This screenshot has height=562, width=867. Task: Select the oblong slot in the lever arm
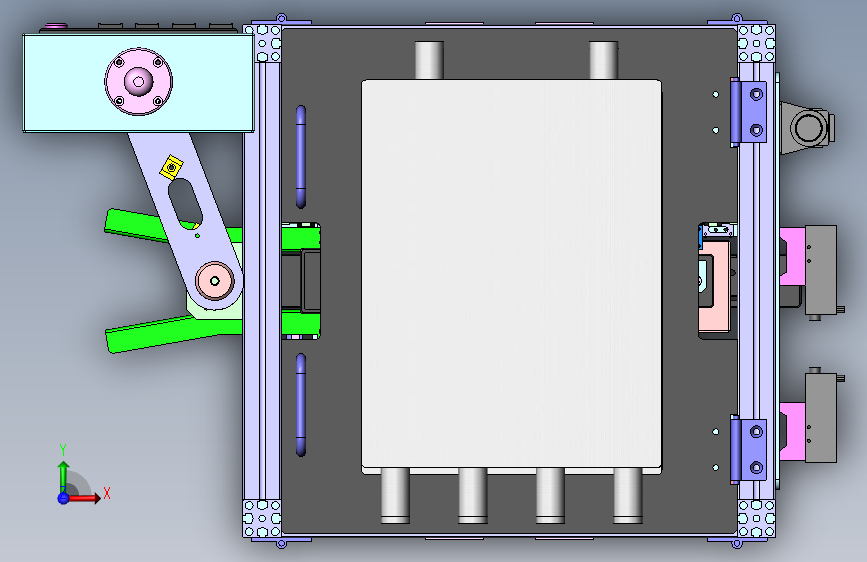coord(185,204)
